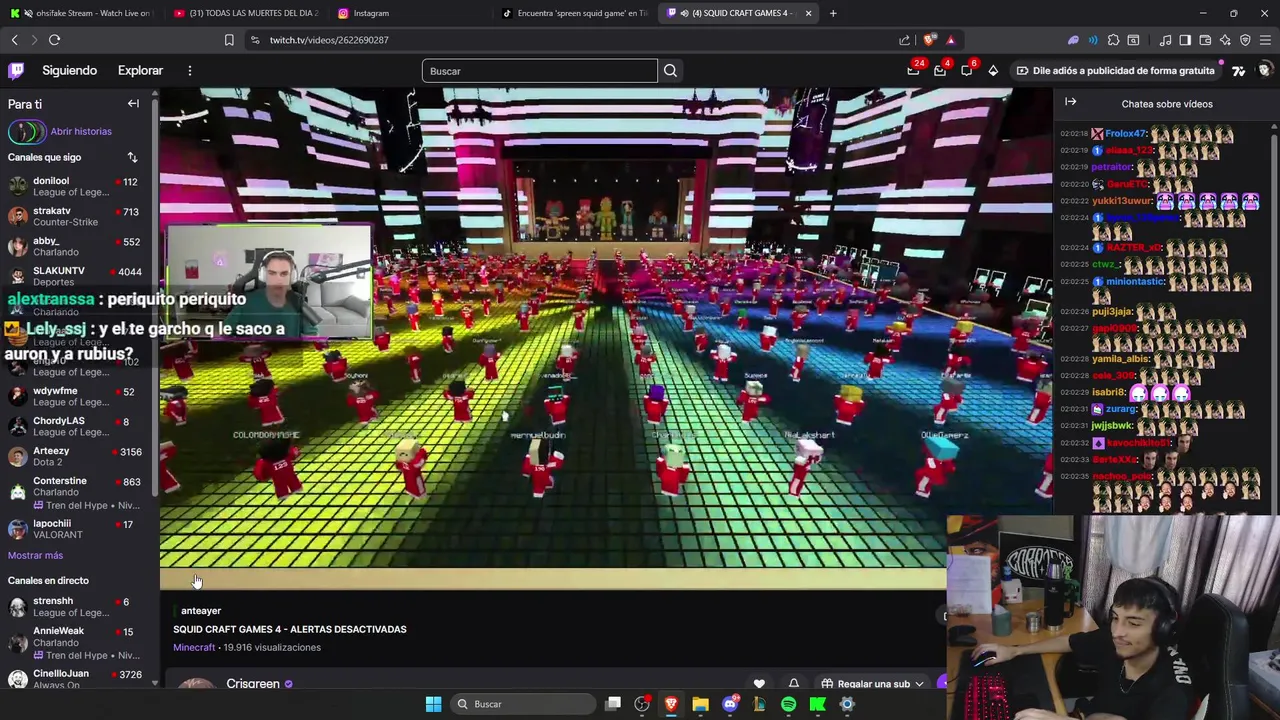The image size is (1280, 720).
Task: Click the Dile adiós a publicidad button
Action: pyautogui.click(x=1115, y=71)
